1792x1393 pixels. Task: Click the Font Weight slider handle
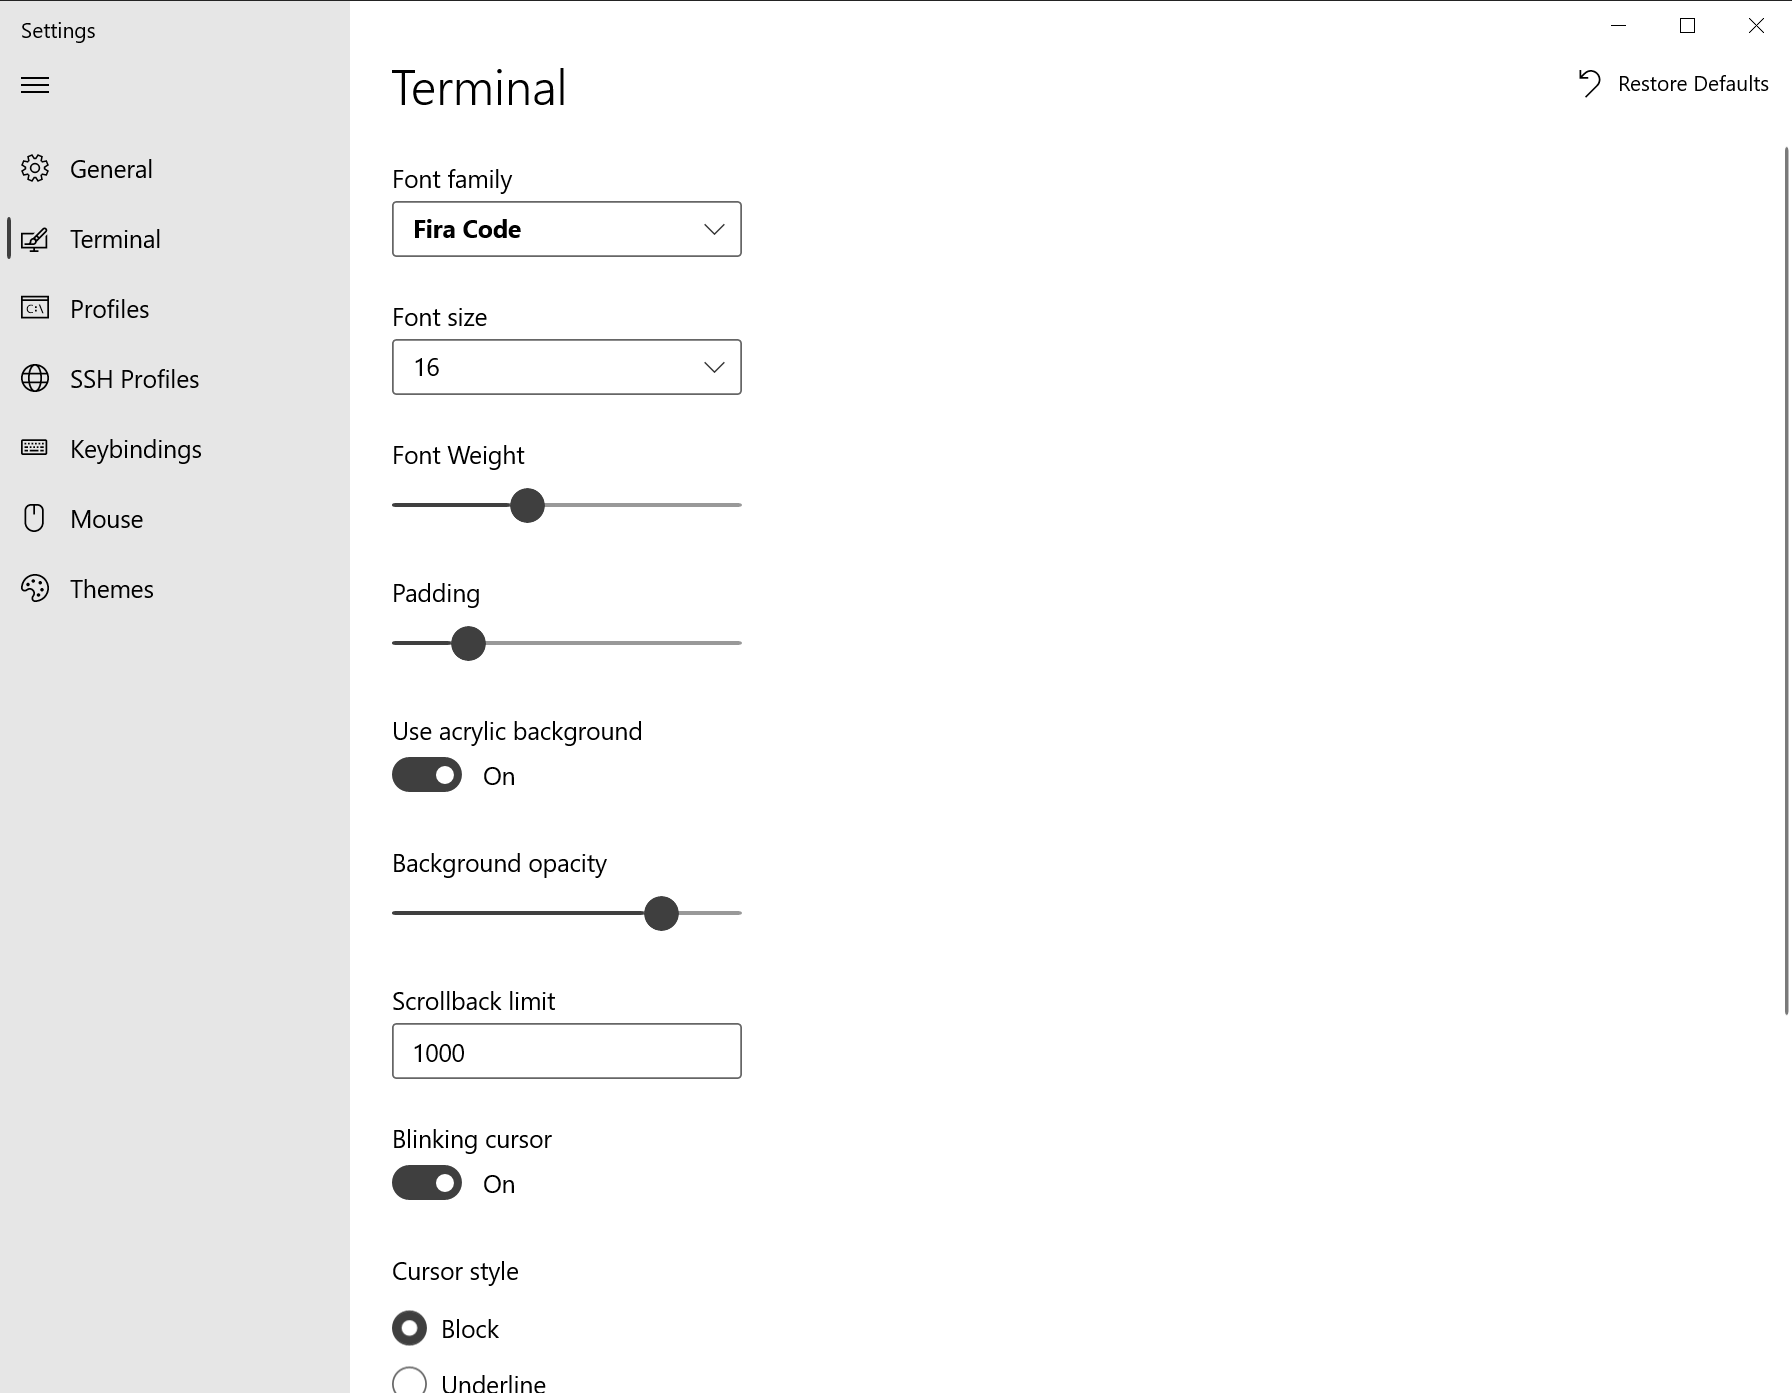pyautogui.click(x=528, y=505)
